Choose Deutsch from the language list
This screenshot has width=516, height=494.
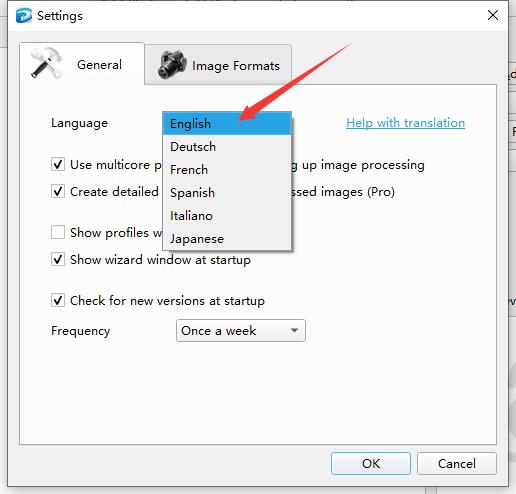pyautogui.click(x=227, y=147)
